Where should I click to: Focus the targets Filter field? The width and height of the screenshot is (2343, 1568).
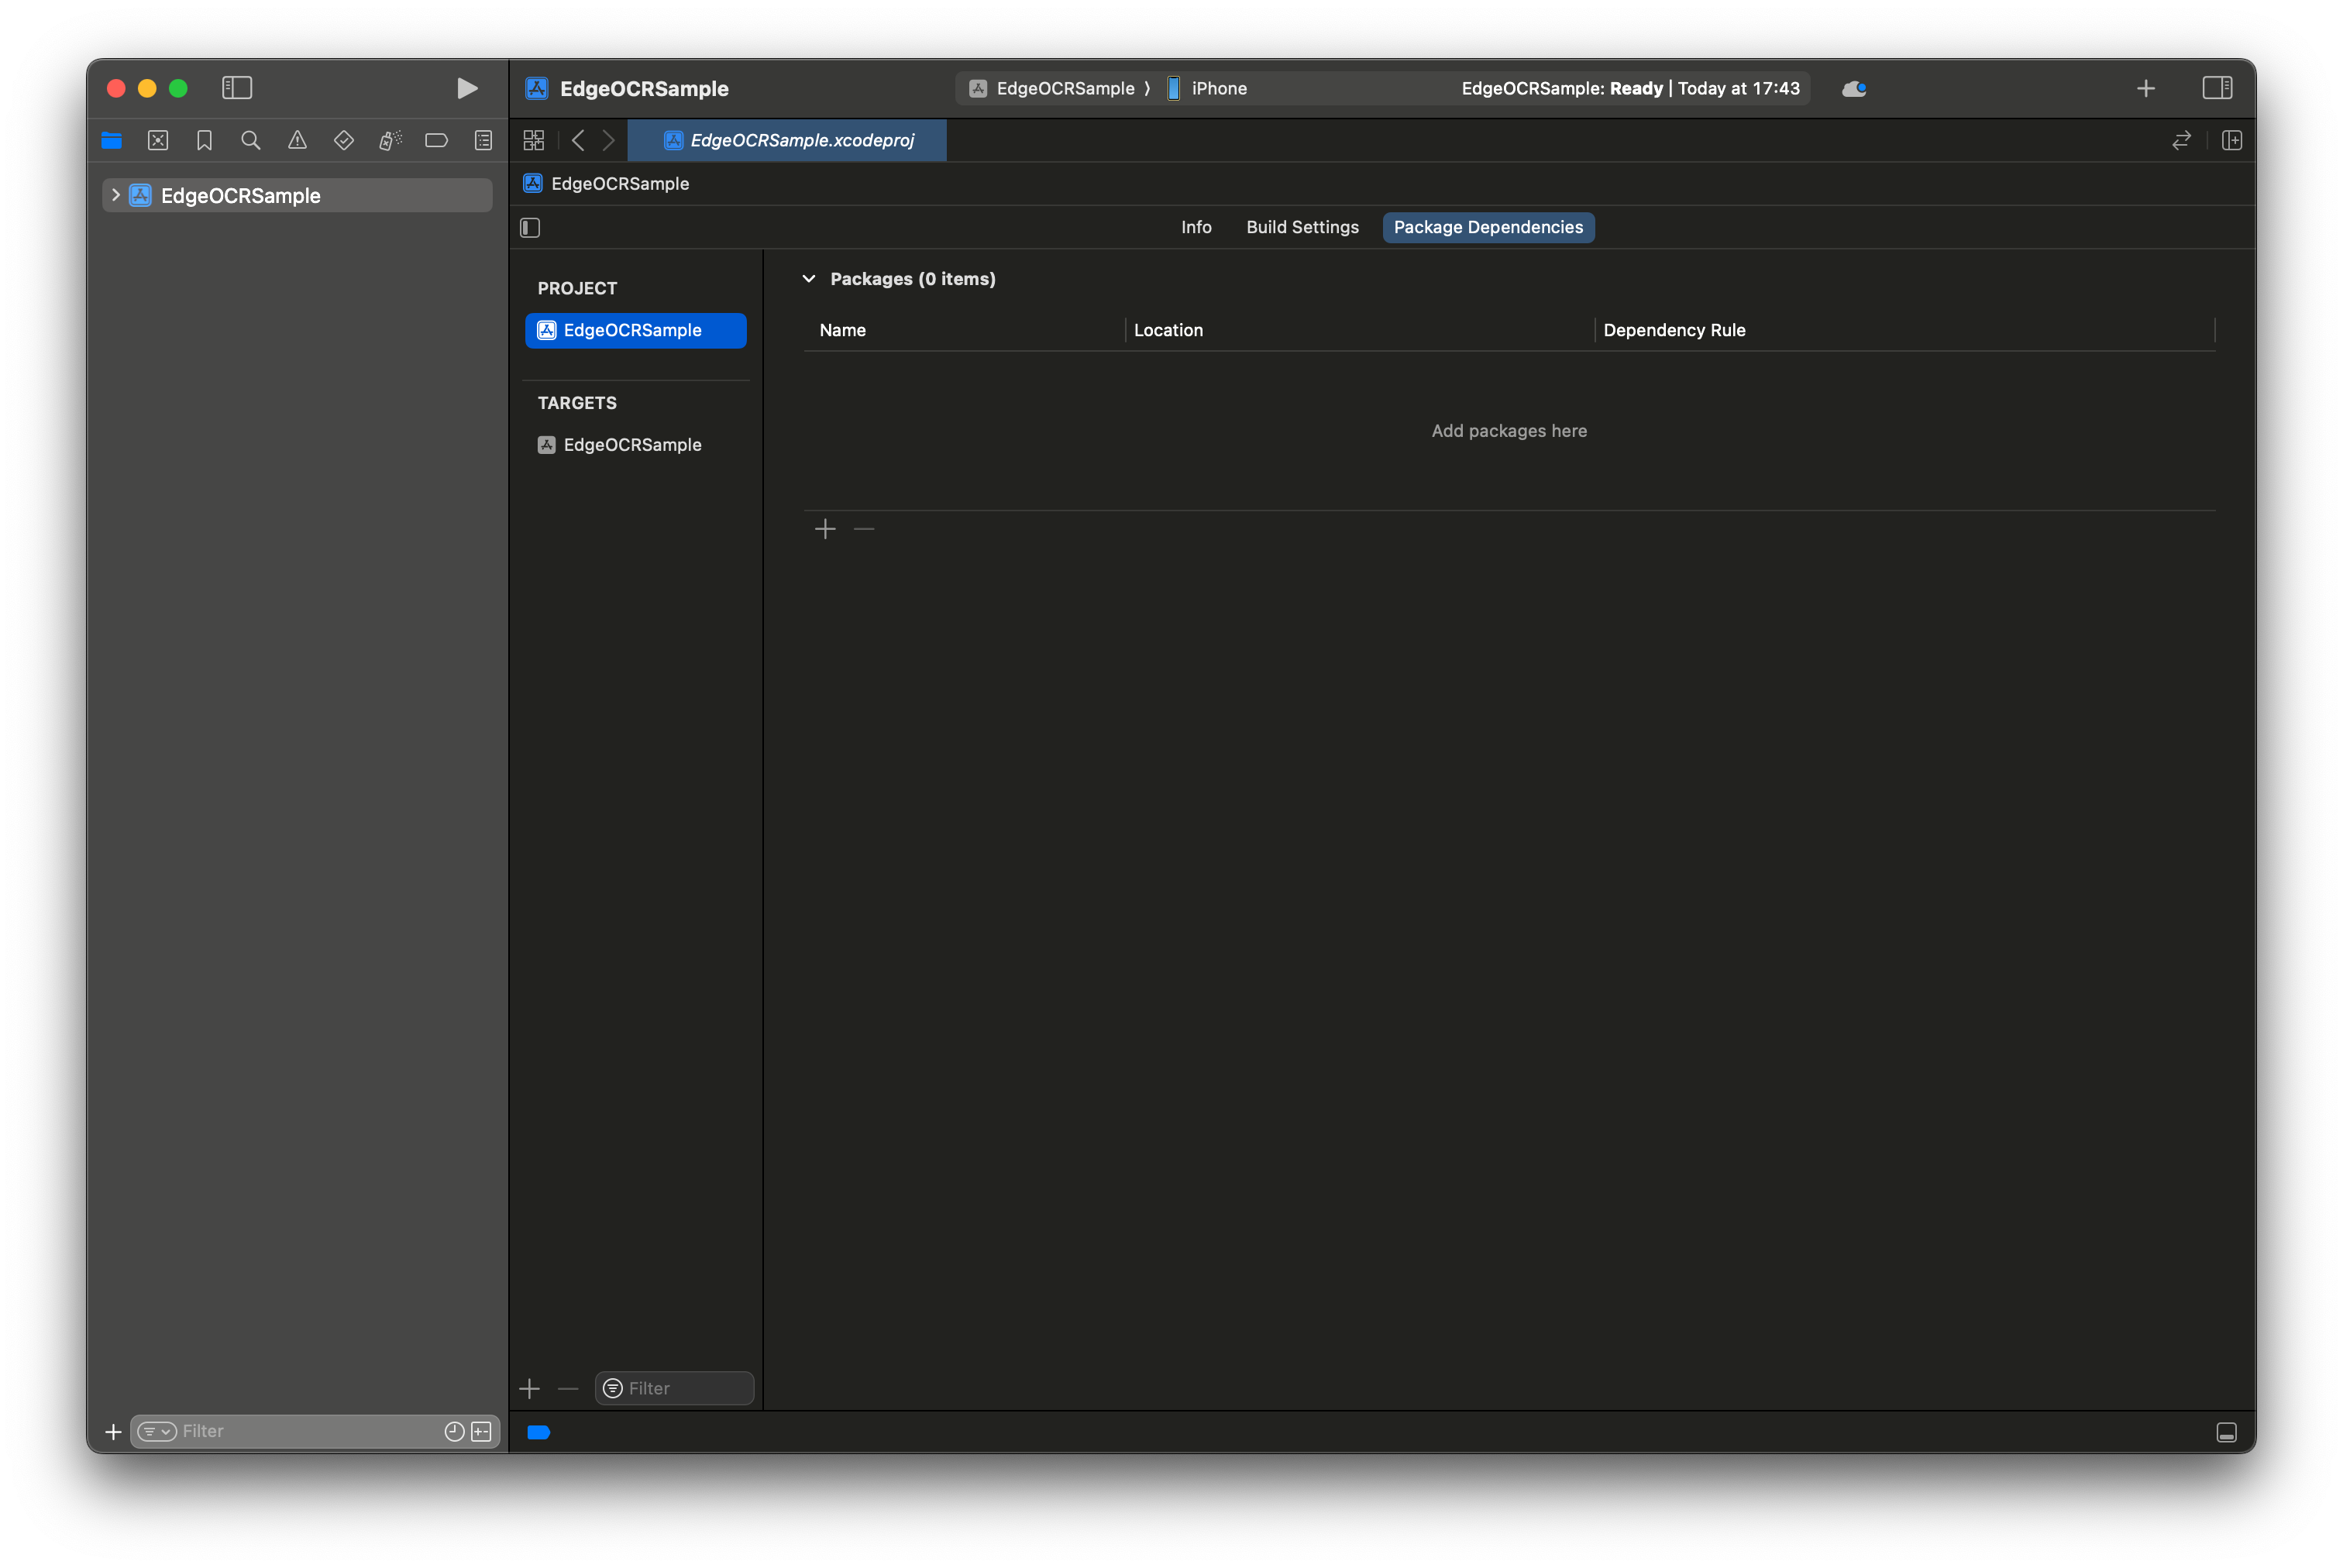click(x=675, y=1388)
